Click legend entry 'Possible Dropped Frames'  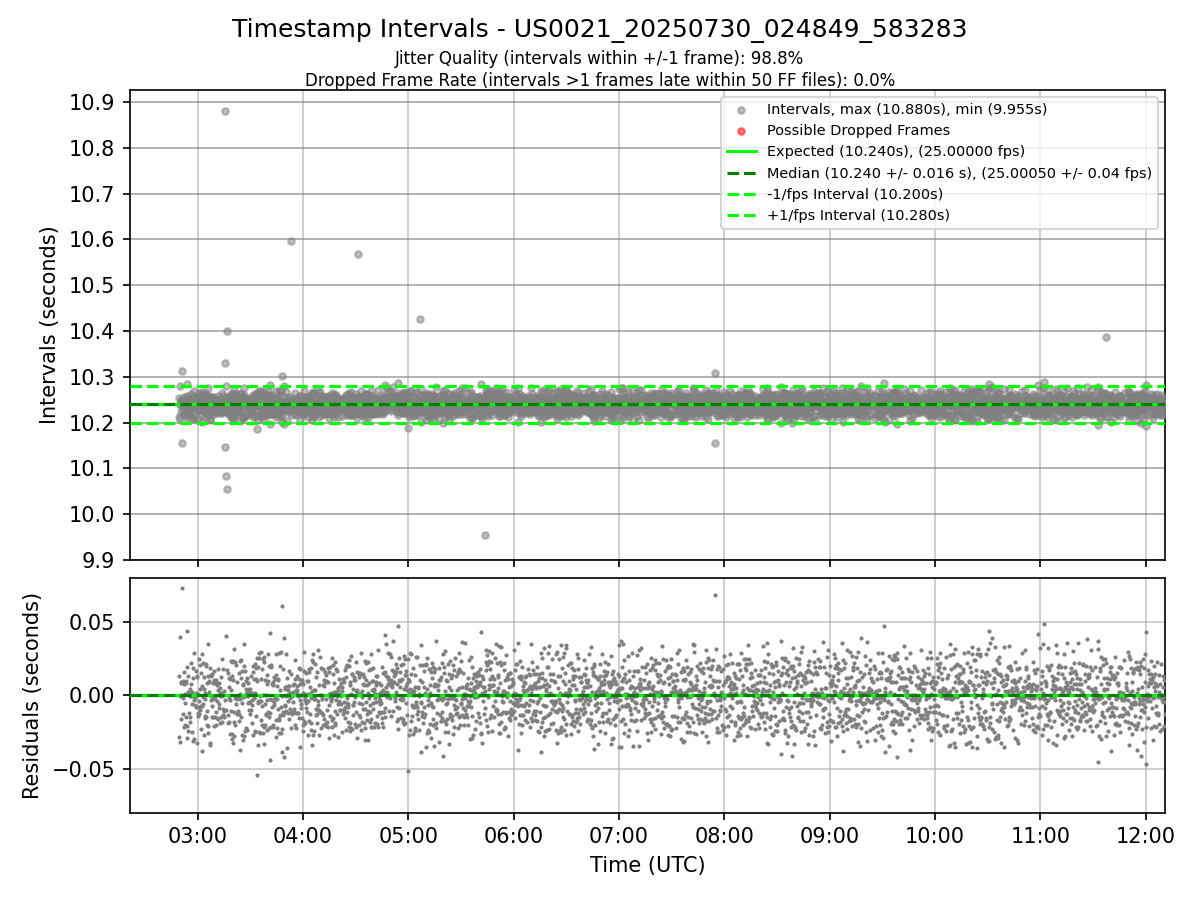tap(858, 130)
